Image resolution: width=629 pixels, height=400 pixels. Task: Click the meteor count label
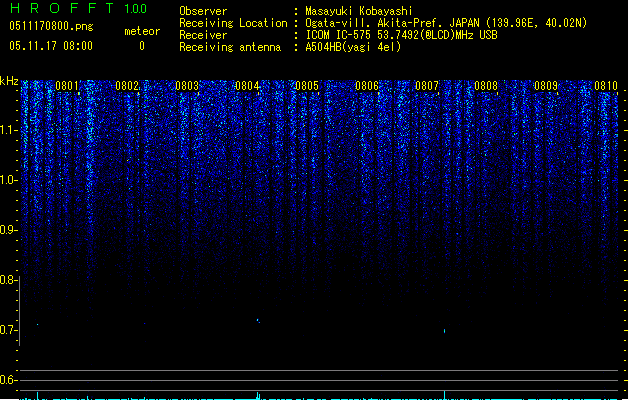point(142,31)
